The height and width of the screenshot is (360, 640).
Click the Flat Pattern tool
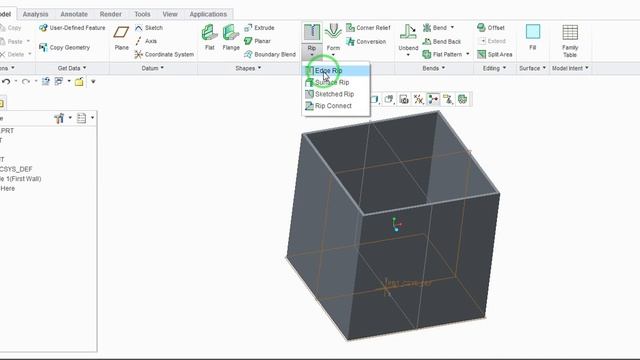pos(442,54)
